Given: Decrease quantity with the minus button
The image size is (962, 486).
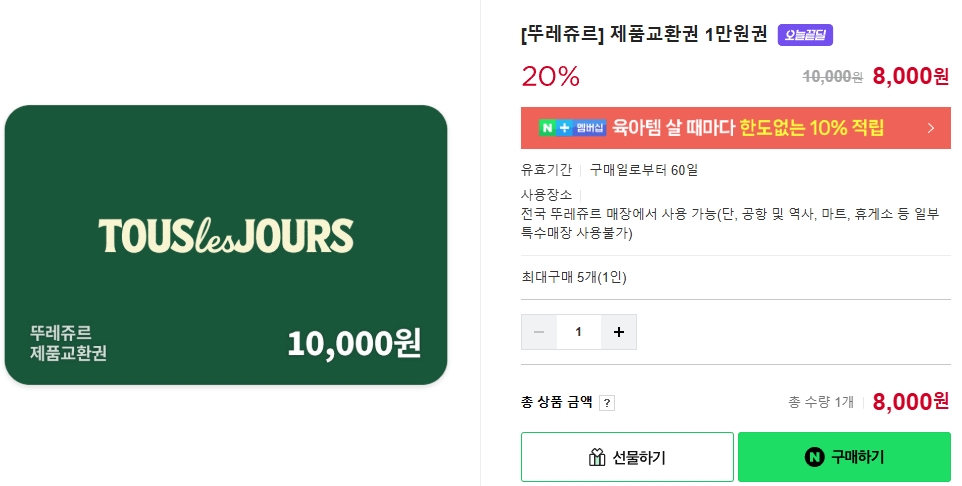Looking at the screenshot, I should (x=539, y=332).
